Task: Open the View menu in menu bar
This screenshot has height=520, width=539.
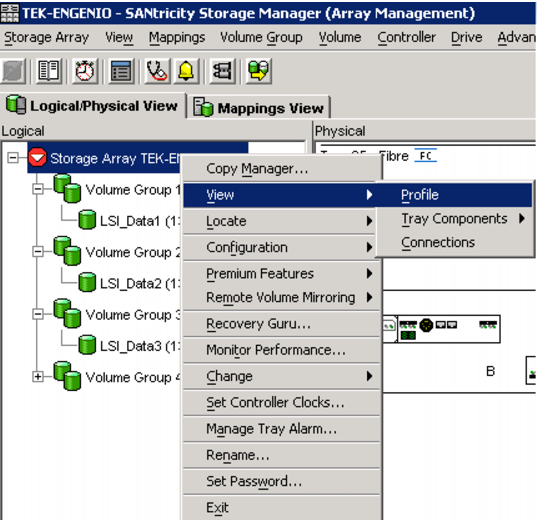Action: pyautogui.click(x=119, y=37)
